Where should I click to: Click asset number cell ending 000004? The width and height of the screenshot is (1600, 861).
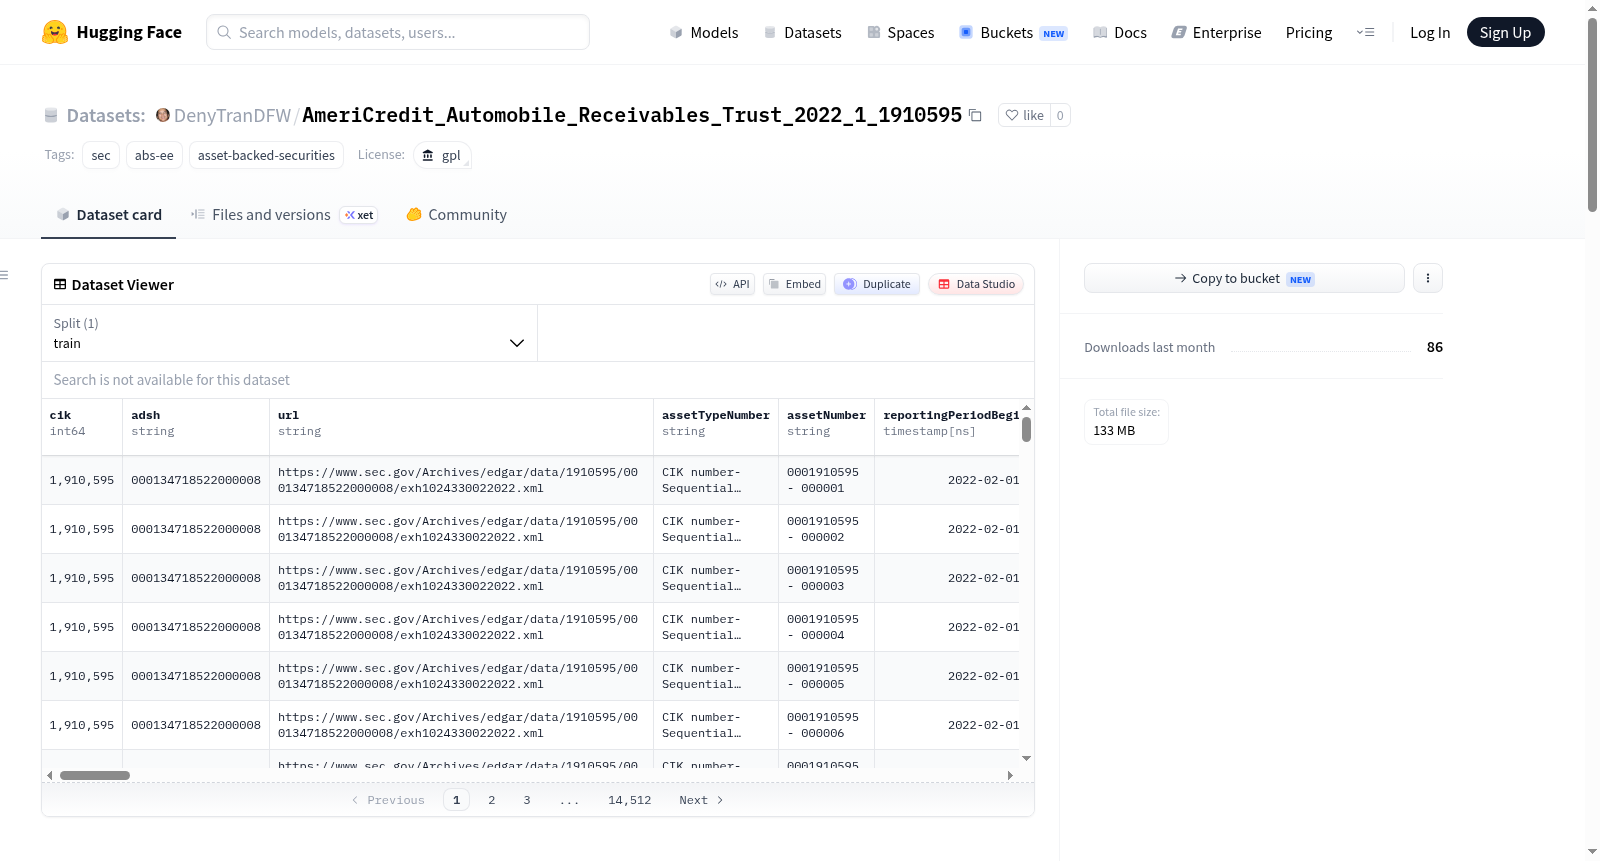[x=826, y=627]
